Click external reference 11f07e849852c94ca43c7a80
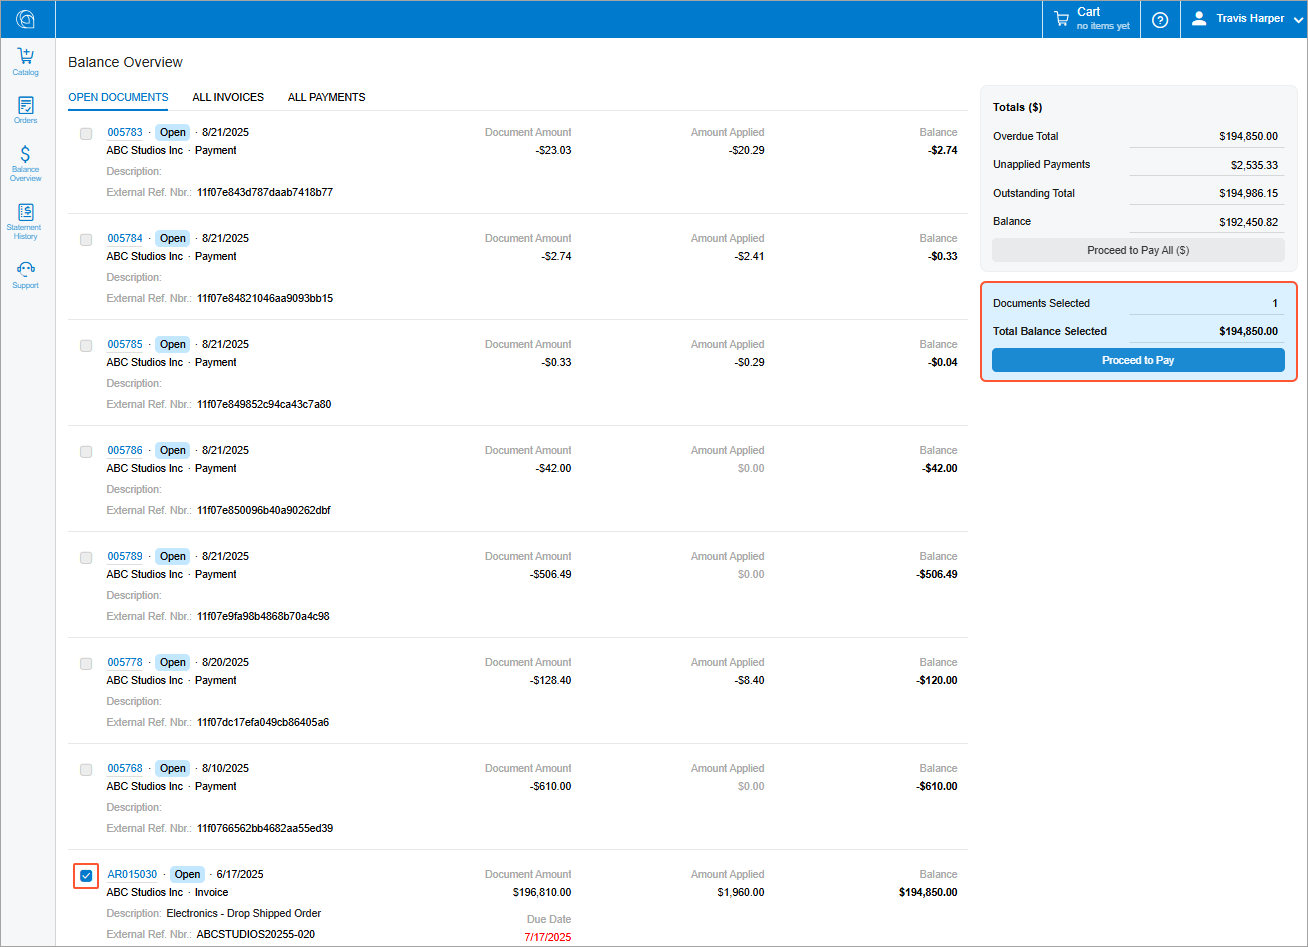Viewport: 1308px width, 947px height. point(264,404)
